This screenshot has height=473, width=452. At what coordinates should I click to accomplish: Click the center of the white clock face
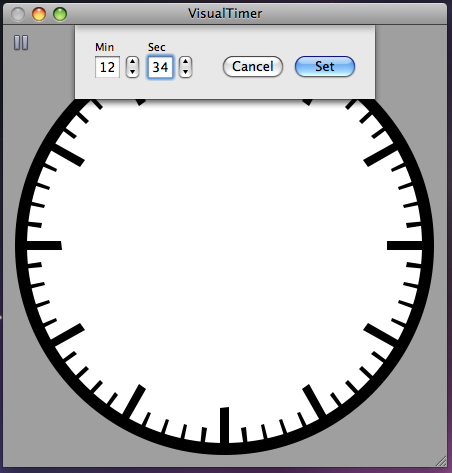click(x=224, y=245)
